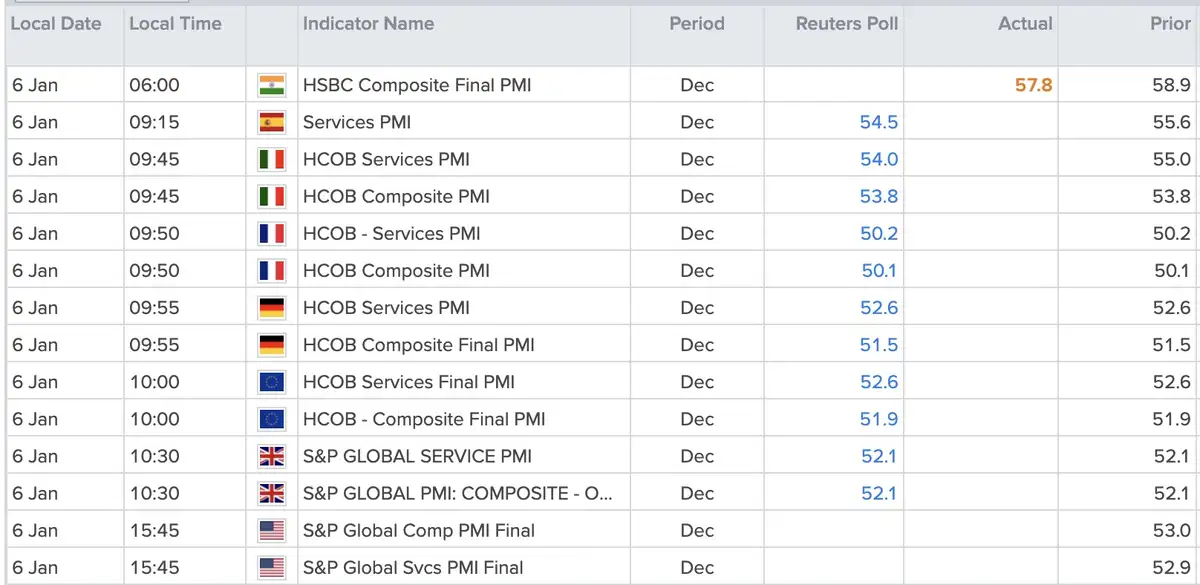Click the Spain flag on the Services PMI row

(271, 122)
